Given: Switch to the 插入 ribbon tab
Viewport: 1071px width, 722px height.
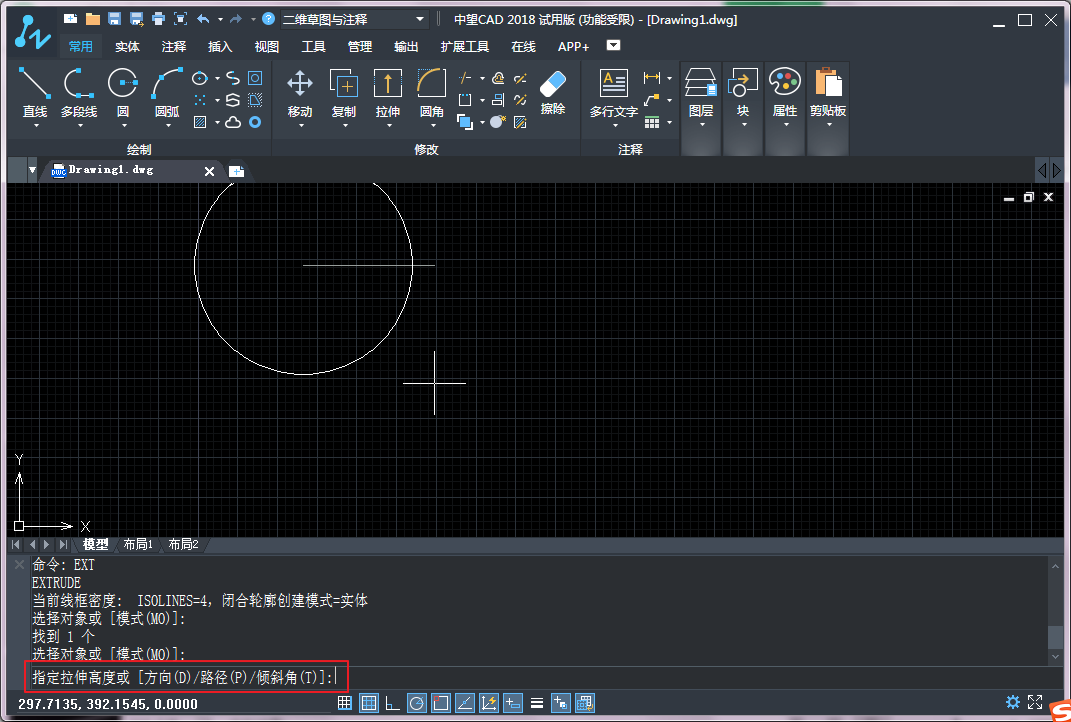Looking at the screenshot, I should (220, 46).
